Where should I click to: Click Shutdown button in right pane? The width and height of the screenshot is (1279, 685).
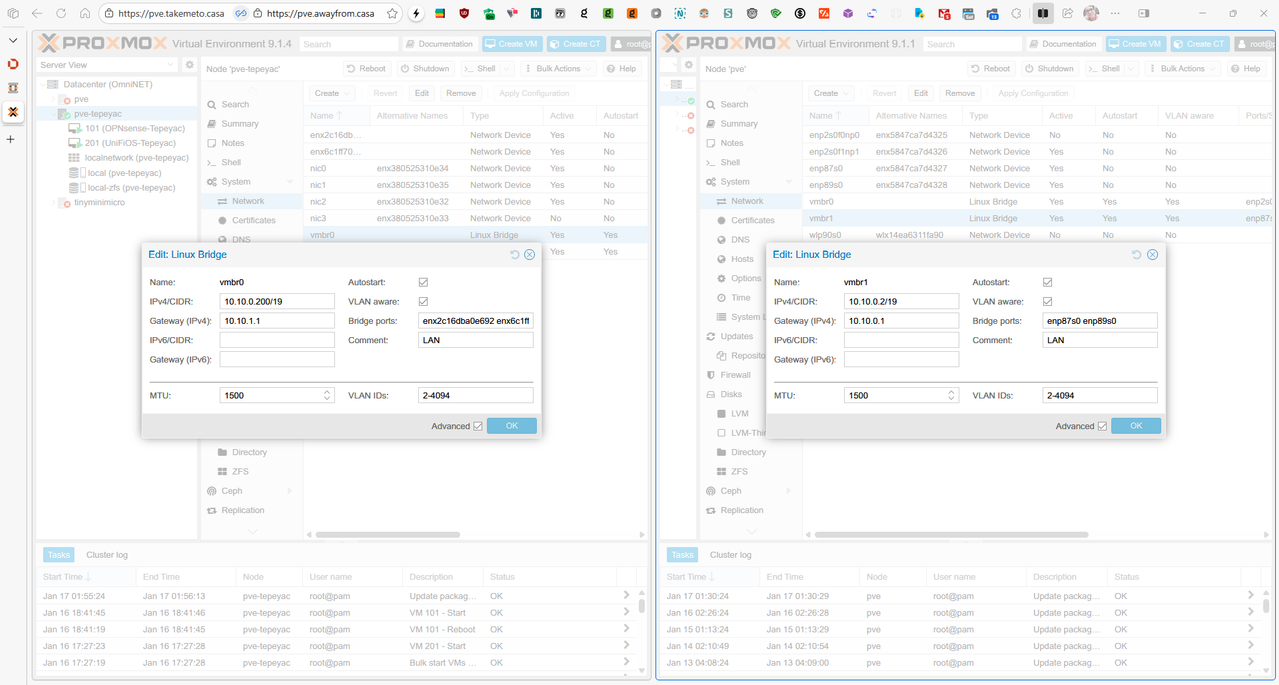click(x=1048, y=69)
